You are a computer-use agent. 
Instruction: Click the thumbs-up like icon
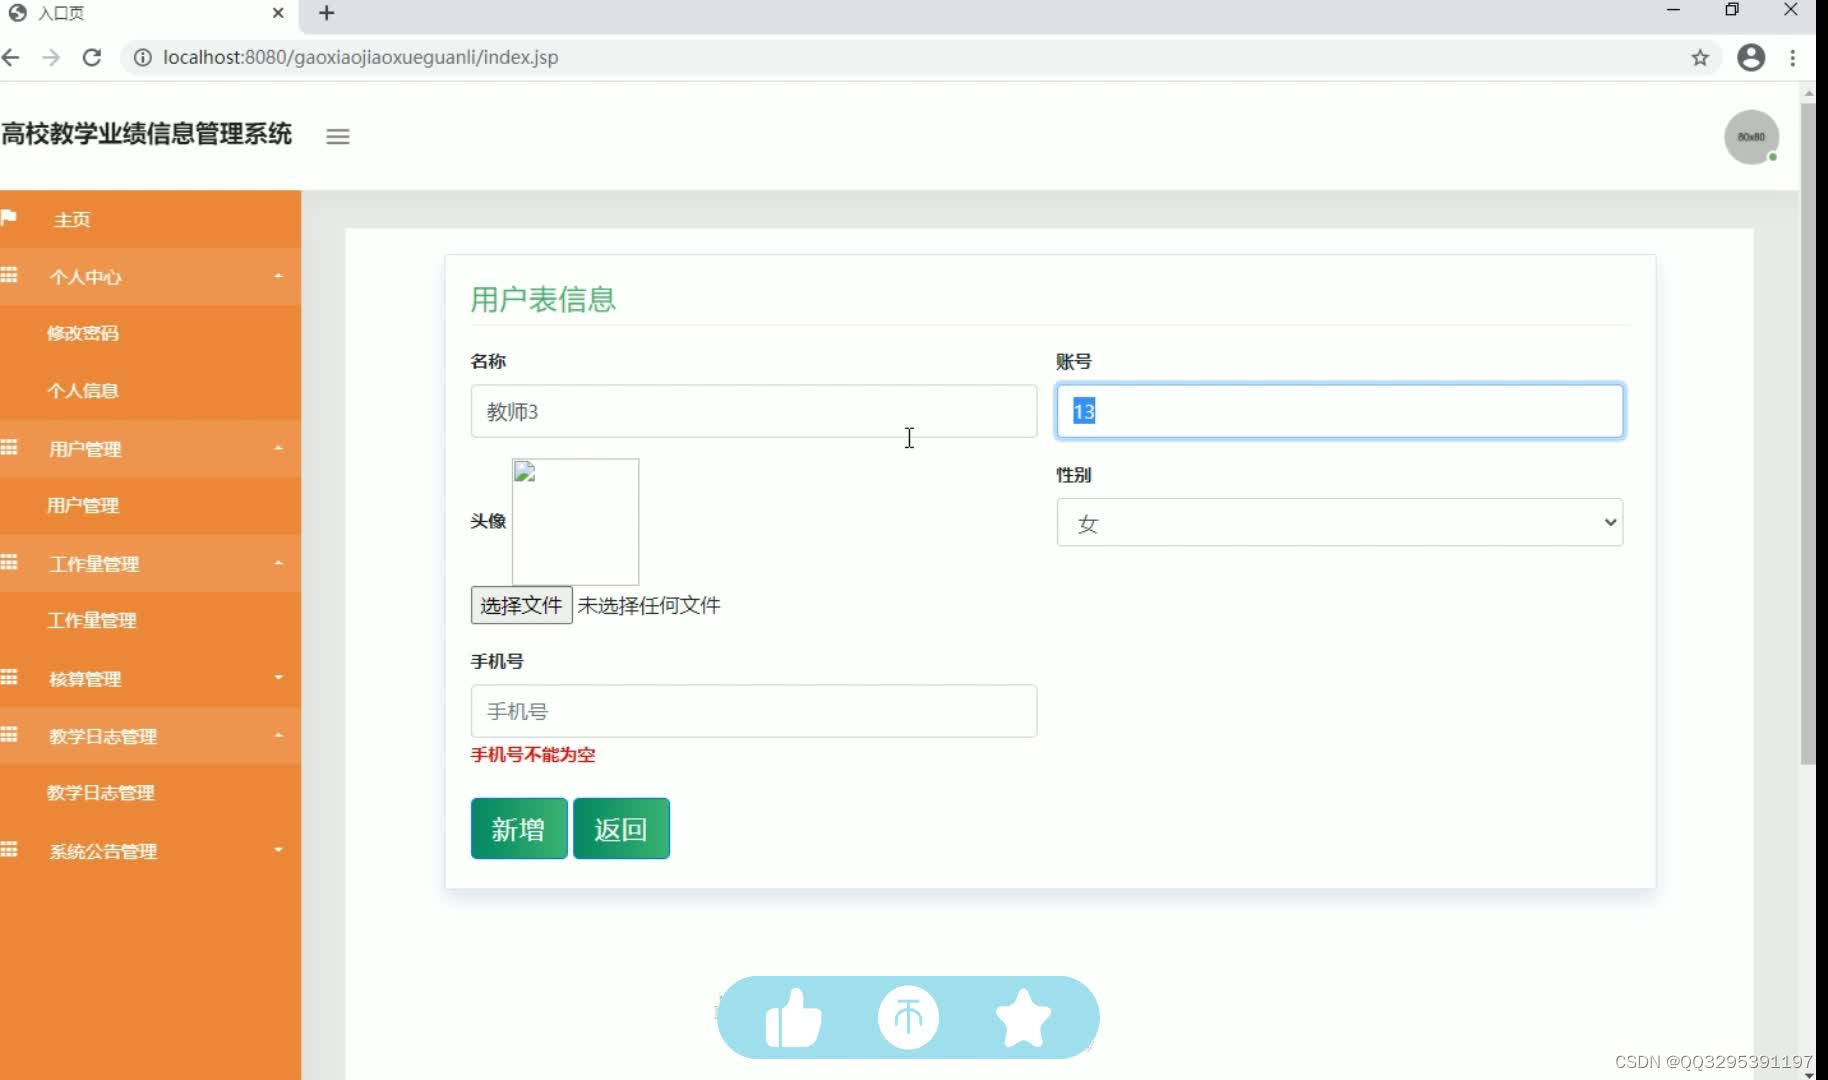(793, 1018)
